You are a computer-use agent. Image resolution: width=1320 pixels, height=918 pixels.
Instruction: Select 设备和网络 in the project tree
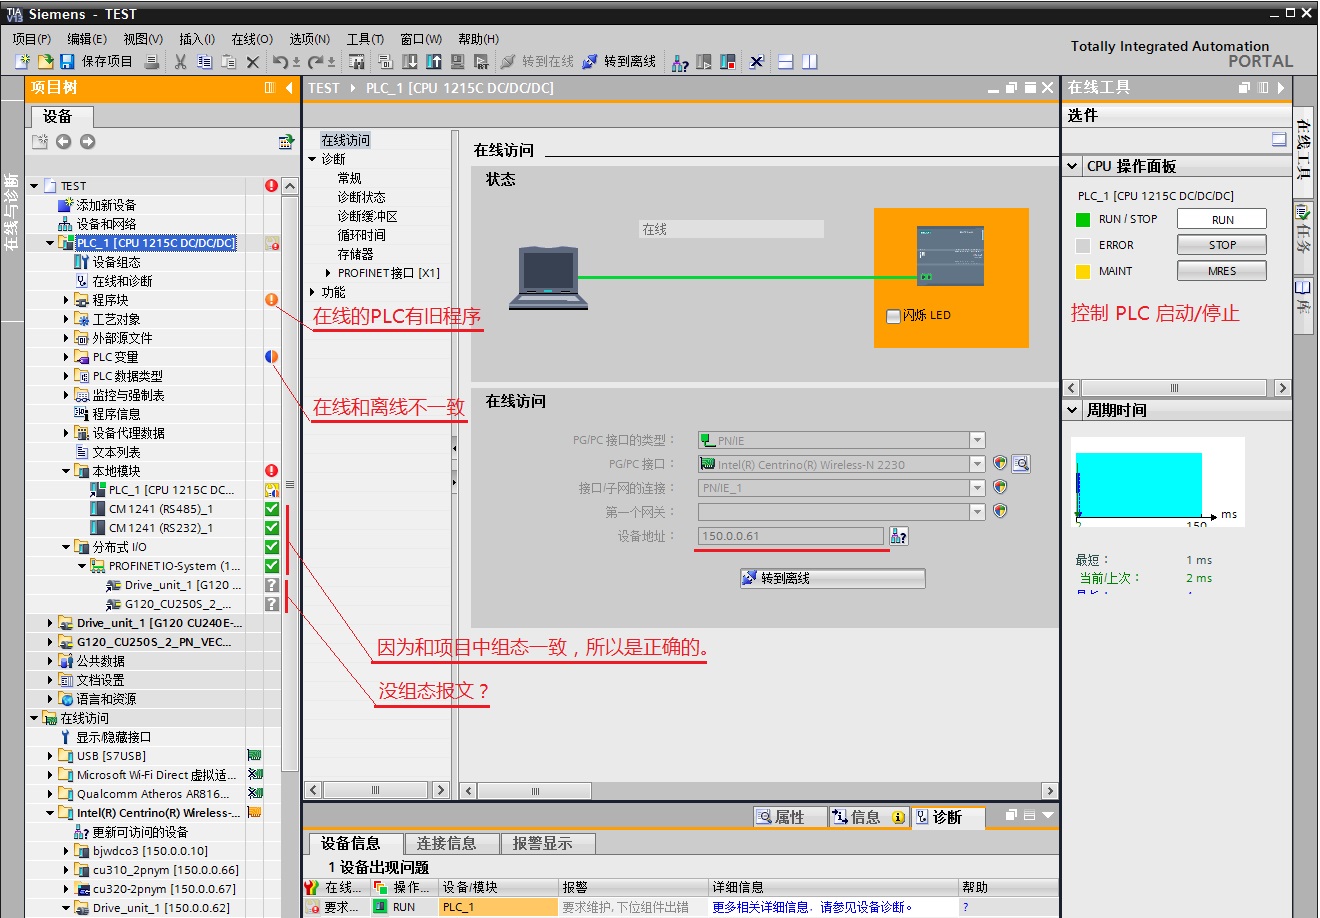[x=106, y=224]
